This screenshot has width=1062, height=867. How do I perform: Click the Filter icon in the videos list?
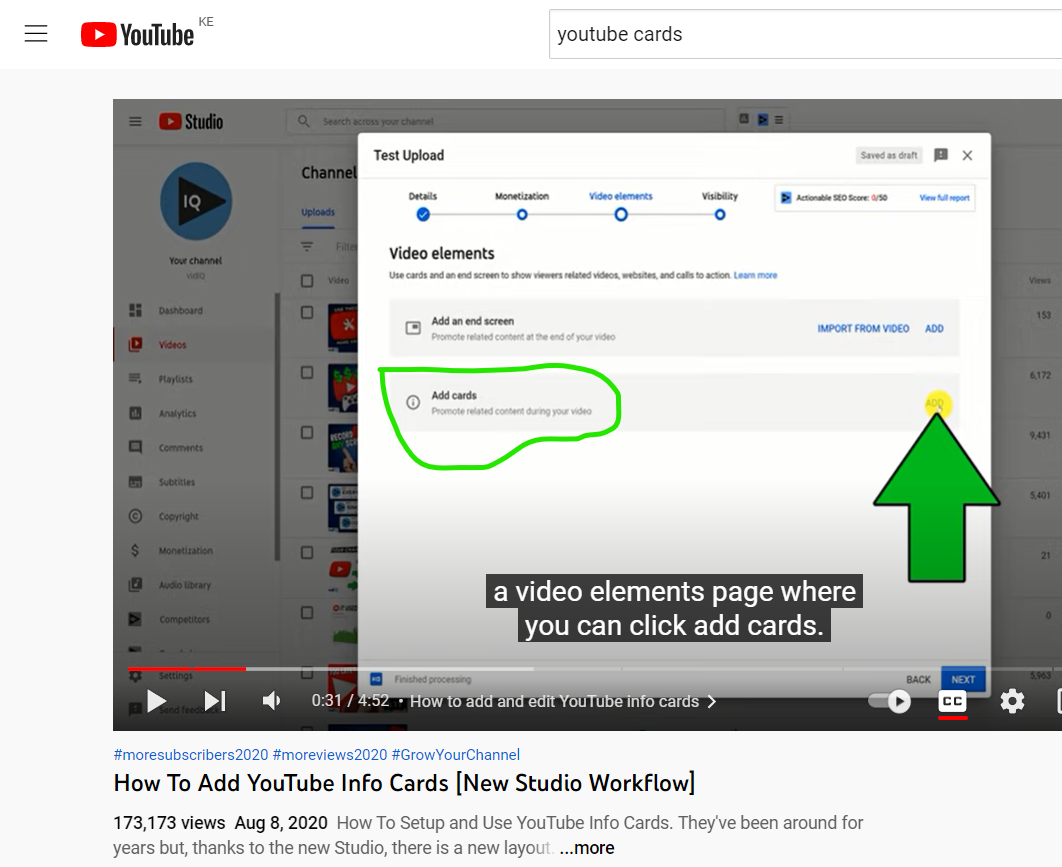point(307,247)
